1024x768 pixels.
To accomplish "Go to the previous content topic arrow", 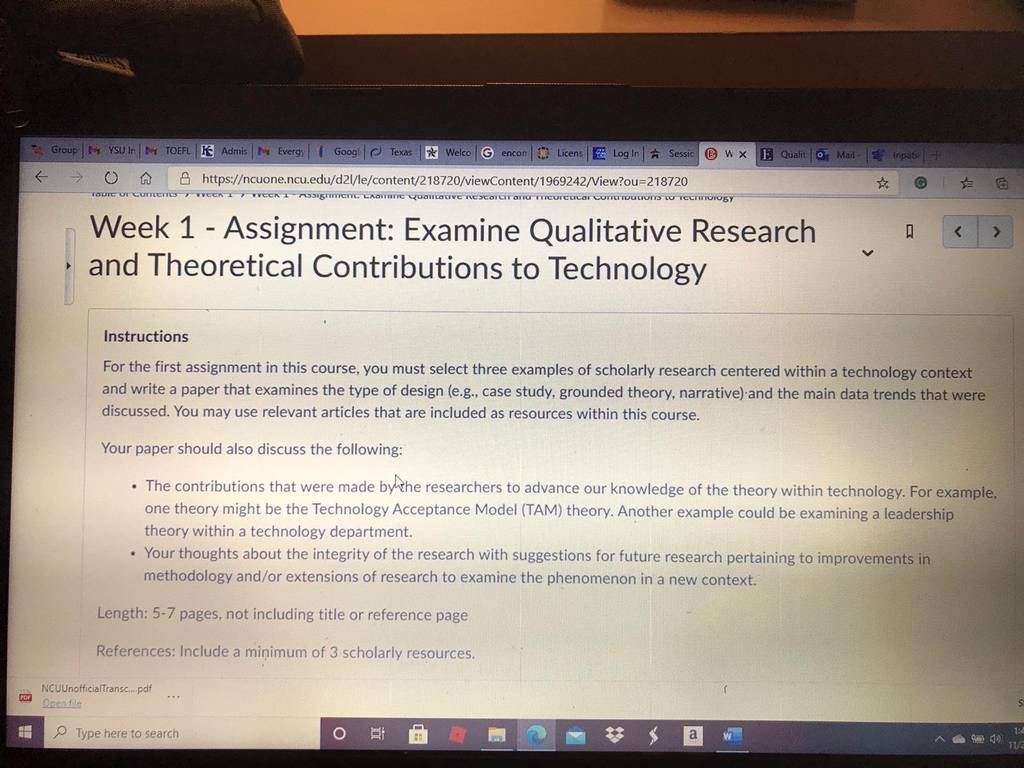I will point(959,231).
